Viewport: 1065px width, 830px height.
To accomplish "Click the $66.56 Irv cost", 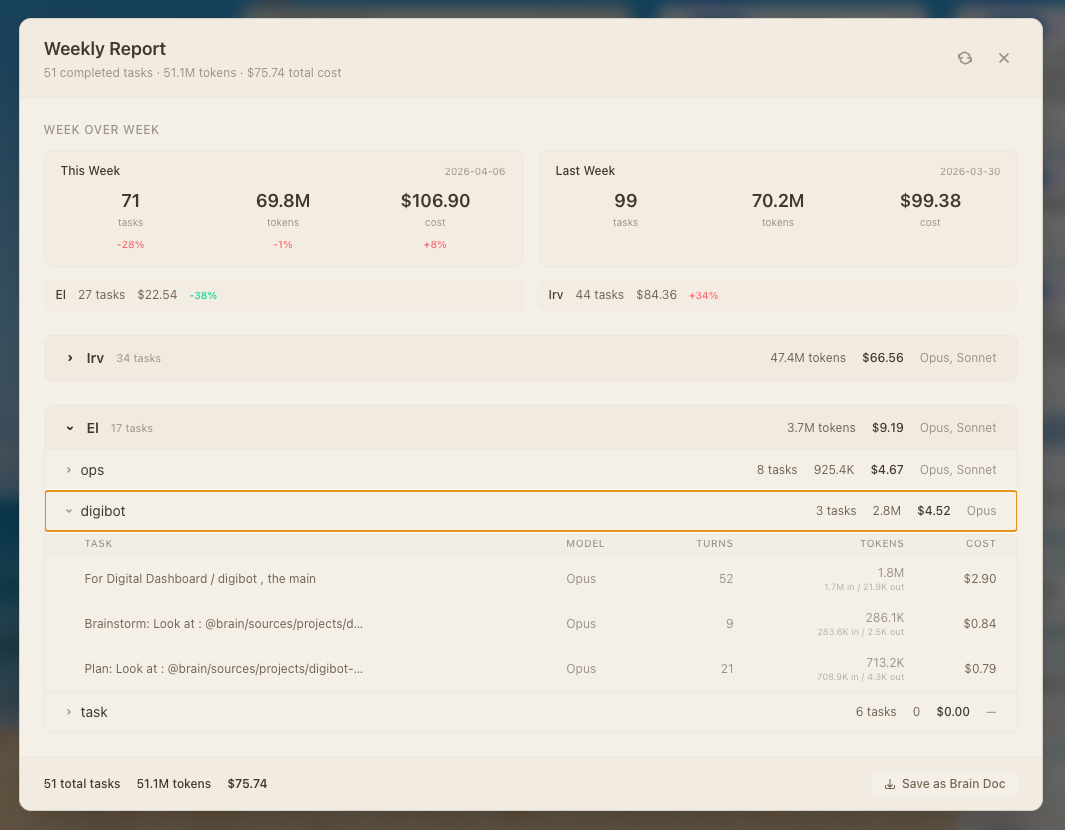I will [882, 358].
